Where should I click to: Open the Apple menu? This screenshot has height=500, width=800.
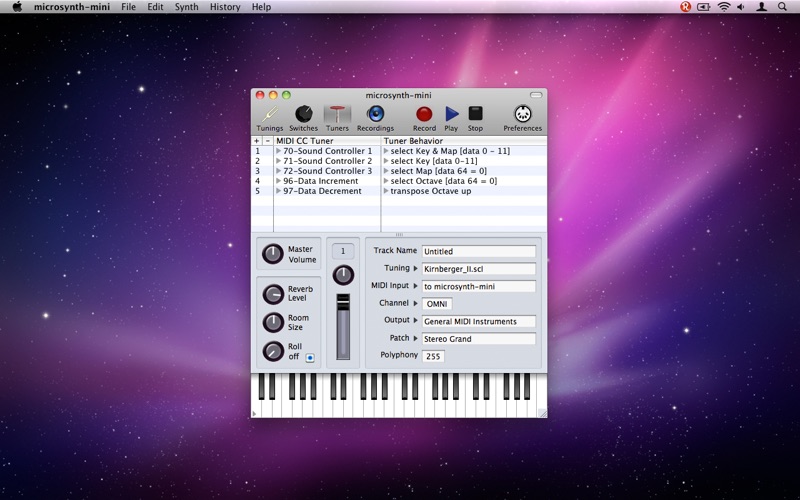(17, 7)
